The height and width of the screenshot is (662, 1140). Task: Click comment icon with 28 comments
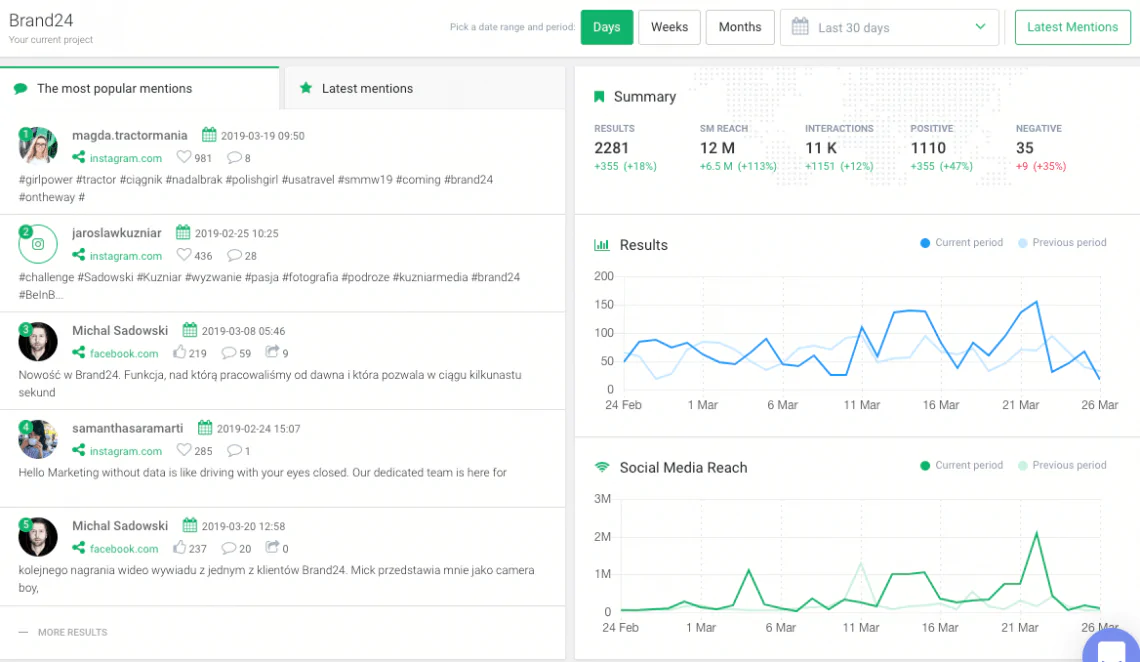click(234, 255)
